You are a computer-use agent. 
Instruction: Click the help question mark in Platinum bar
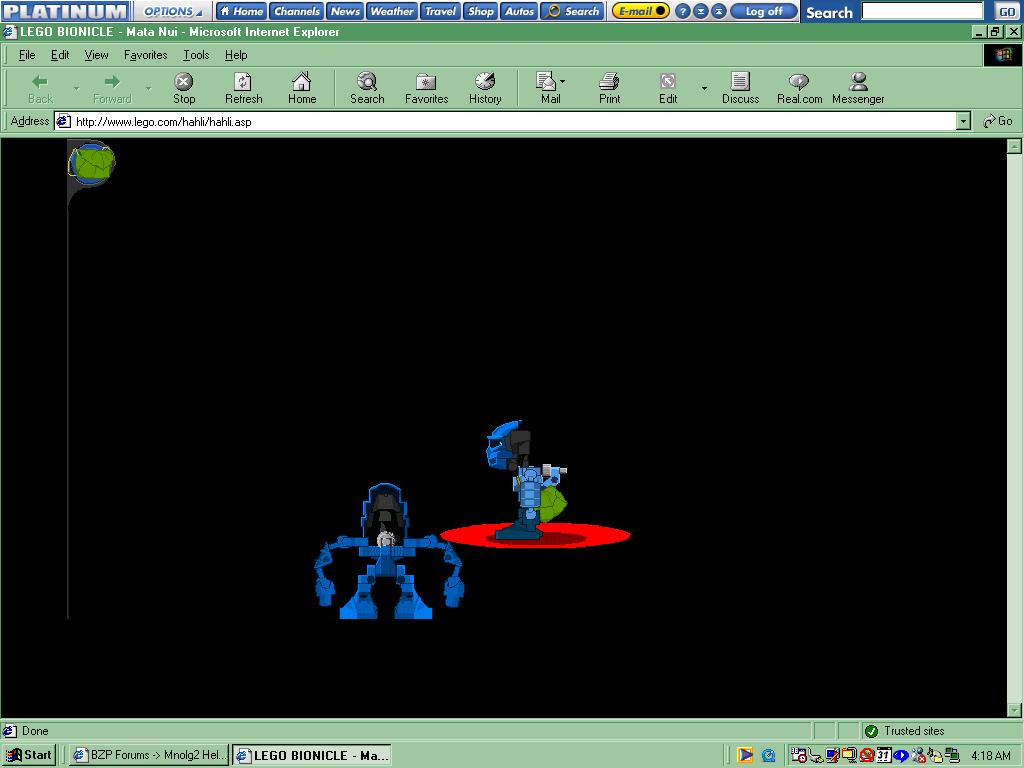(682, 11)
